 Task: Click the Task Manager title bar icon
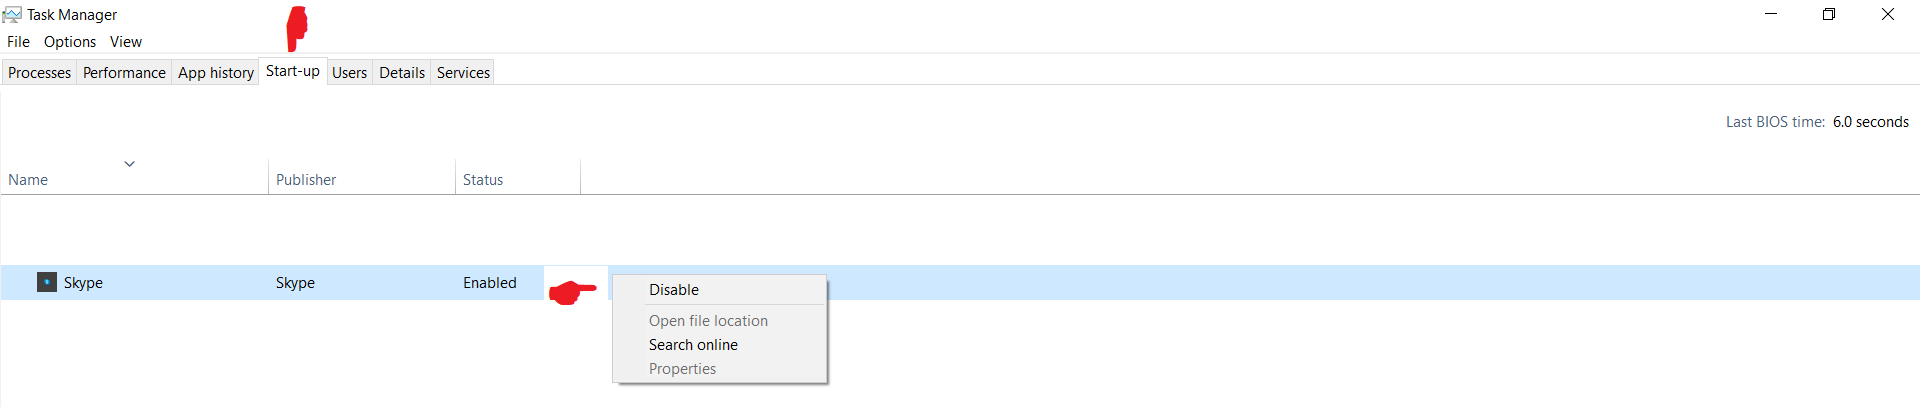point(12,14)
